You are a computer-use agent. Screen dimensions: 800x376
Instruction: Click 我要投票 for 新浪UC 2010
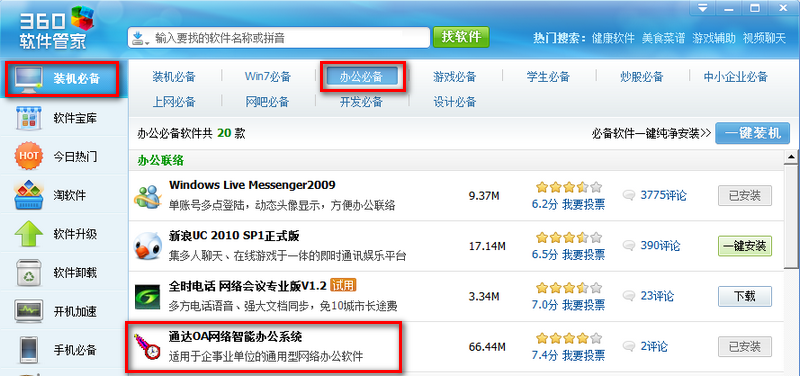pyautogui.click(x=584, y=255)
